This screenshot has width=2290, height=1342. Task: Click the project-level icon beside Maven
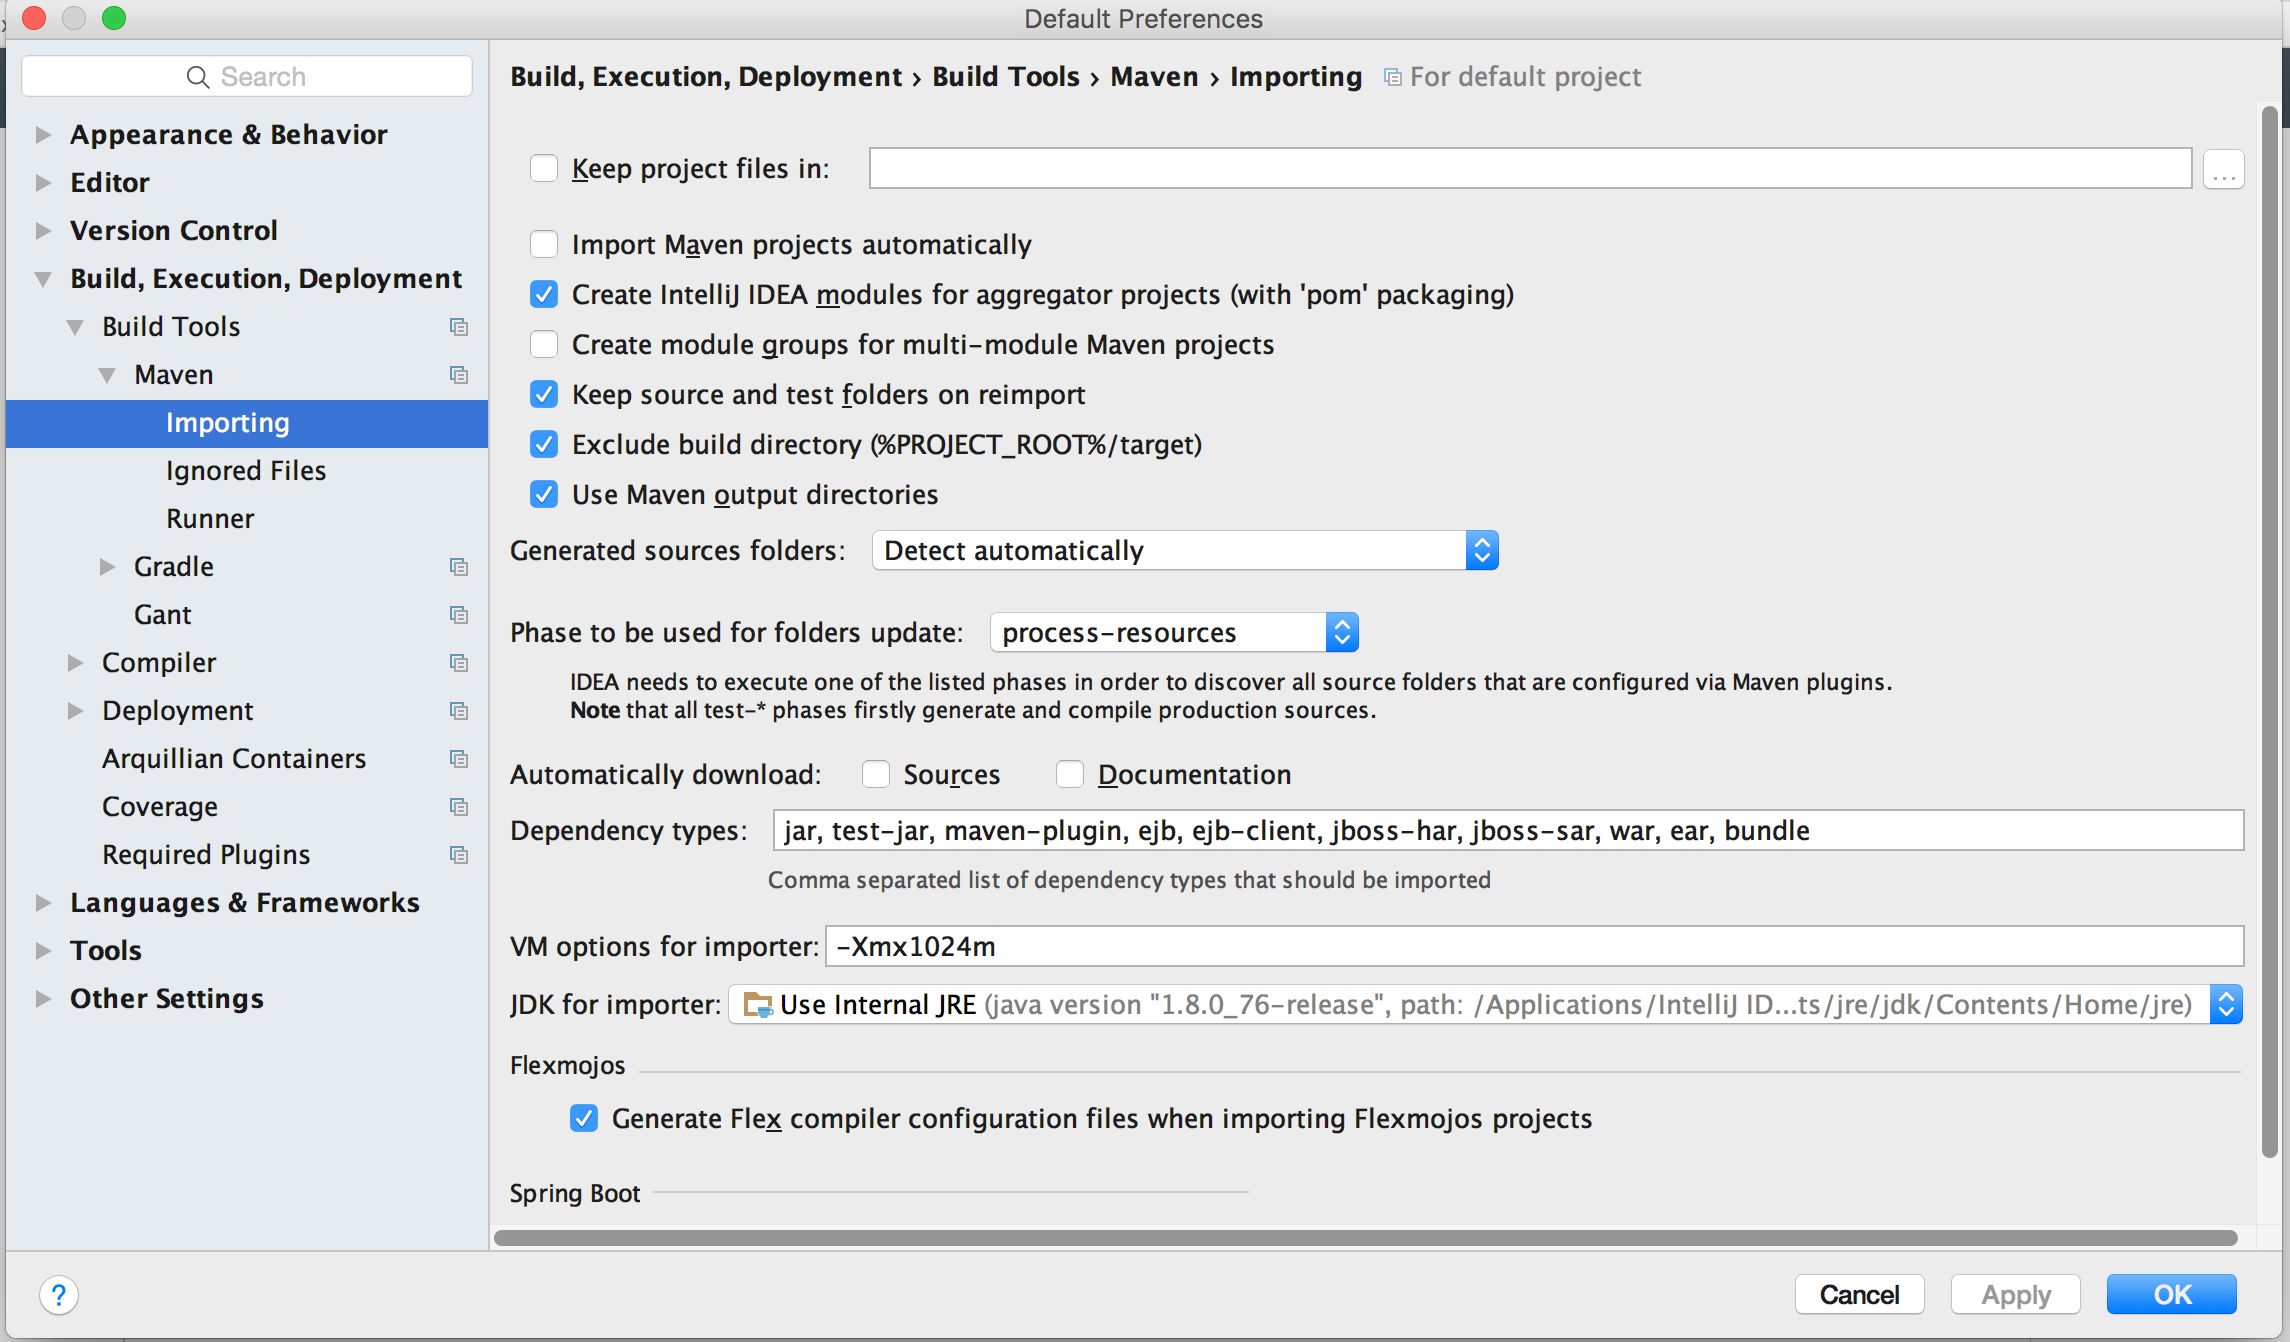coord(459,375)
